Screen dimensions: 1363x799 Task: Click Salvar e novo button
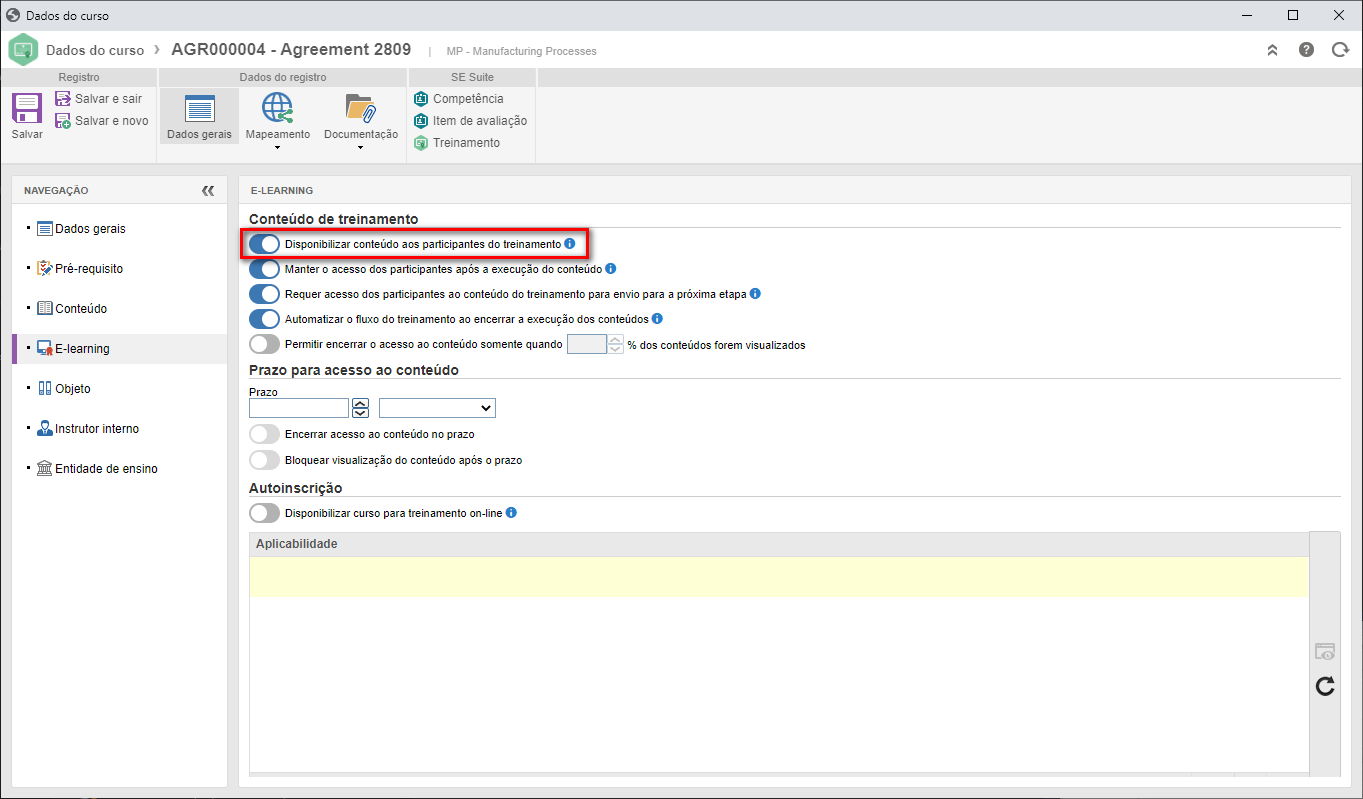point(101,121)
